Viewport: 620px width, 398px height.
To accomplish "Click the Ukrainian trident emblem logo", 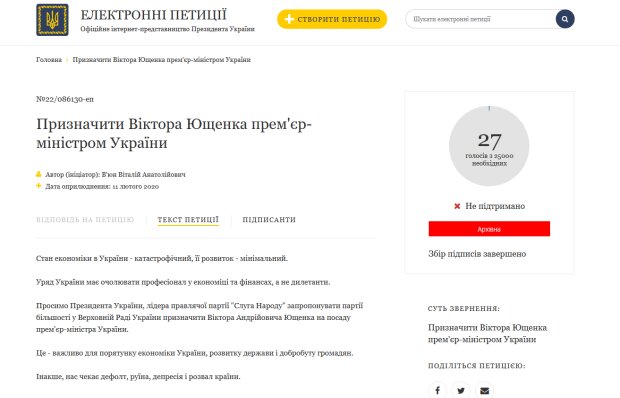I will [x=52, y=20].
